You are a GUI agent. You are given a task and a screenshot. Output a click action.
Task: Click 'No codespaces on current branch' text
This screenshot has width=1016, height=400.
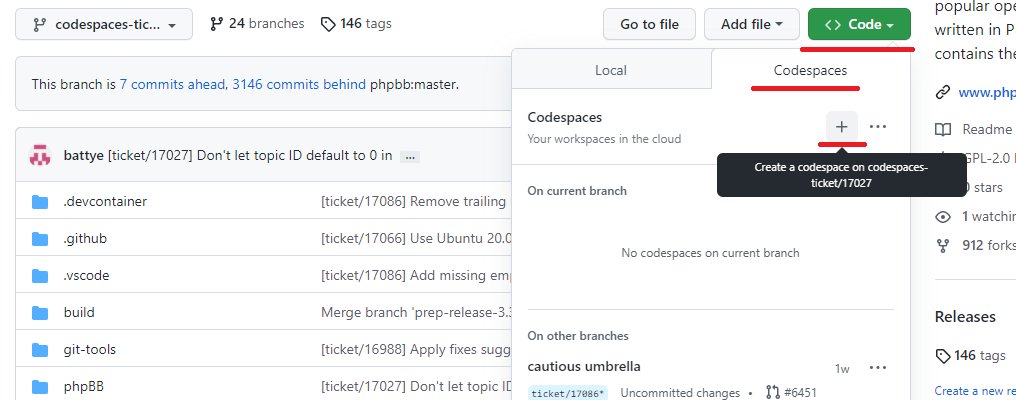(710, 253)
